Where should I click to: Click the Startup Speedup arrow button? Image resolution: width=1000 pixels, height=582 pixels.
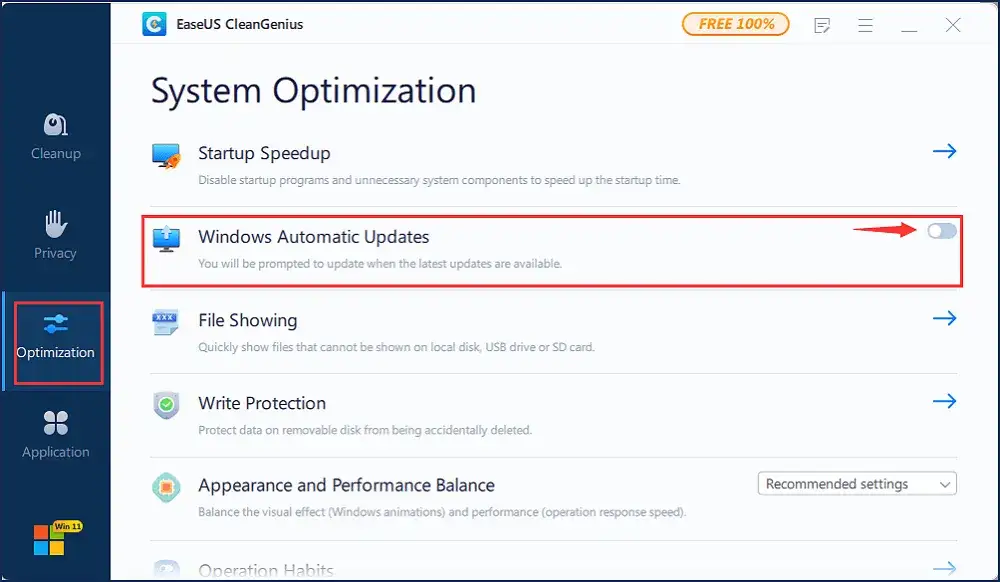(x=944, y=151)
